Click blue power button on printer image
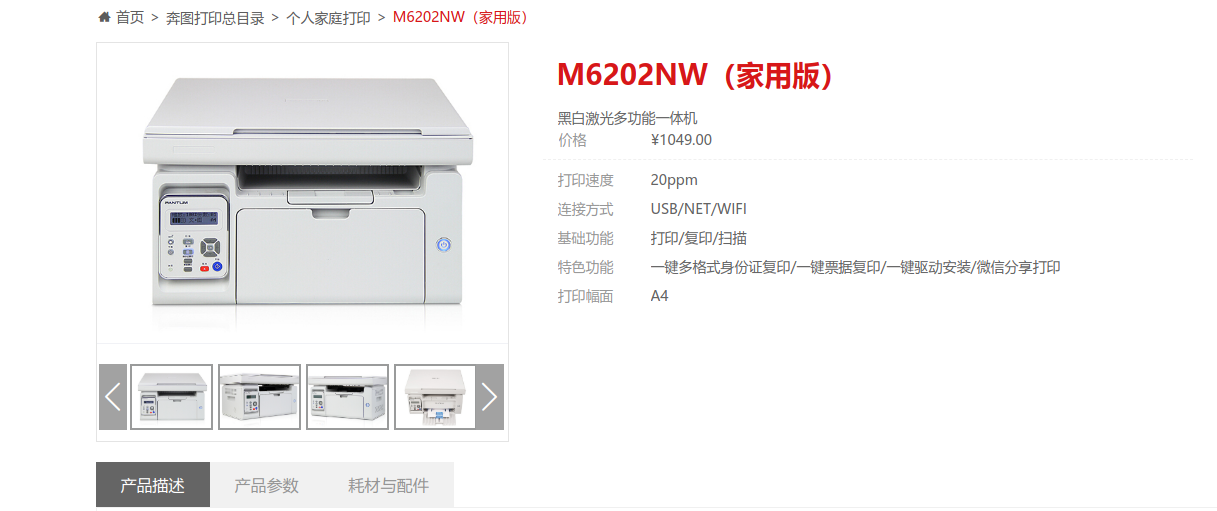 point(444,245)
